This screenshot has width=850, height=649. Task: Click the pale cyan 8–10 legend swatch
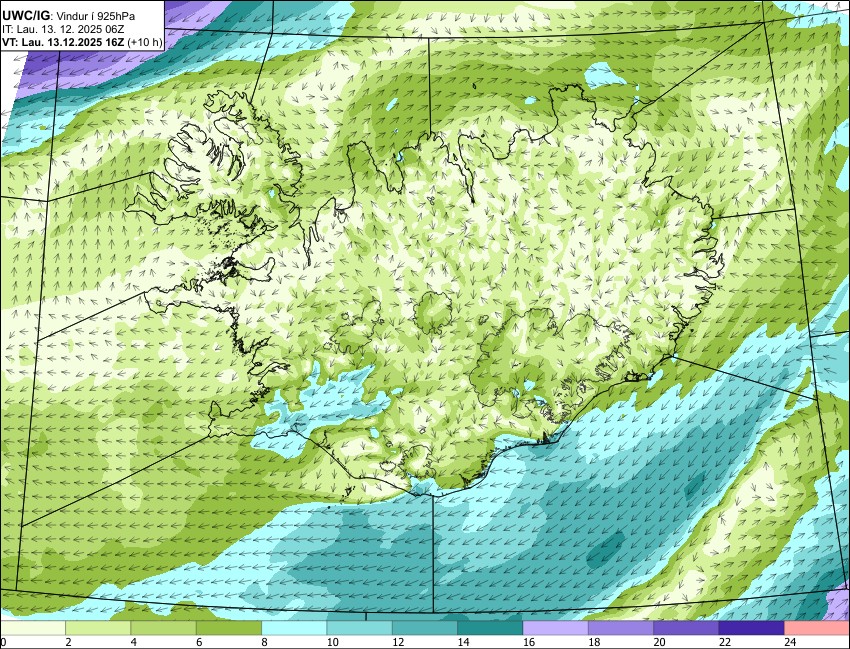pos(294,628)
